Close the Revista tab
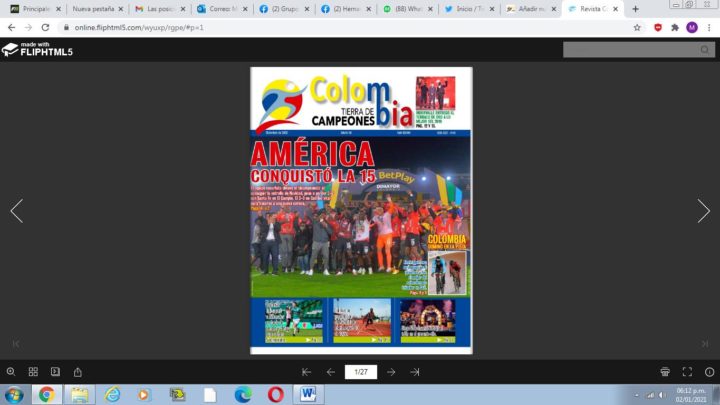This screenshot has width=720, height=405. (x=615, y=9)
